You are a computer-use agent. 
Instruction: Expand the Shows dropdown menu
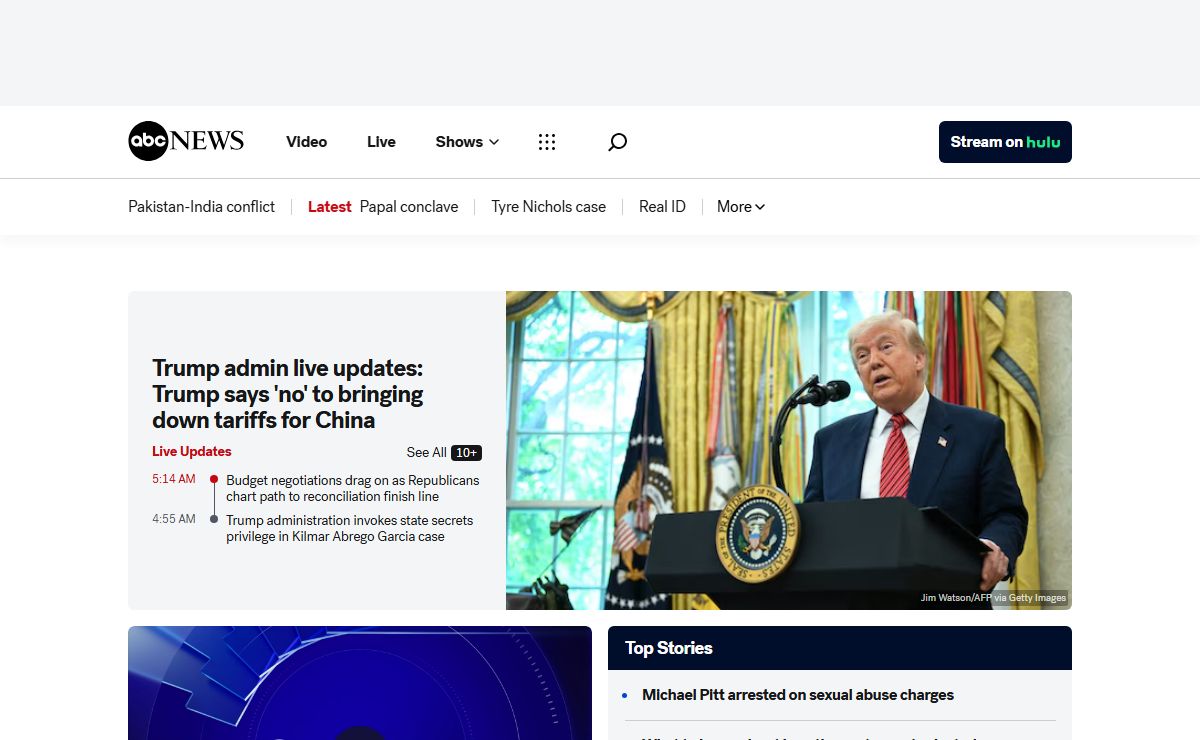(467, 142)
